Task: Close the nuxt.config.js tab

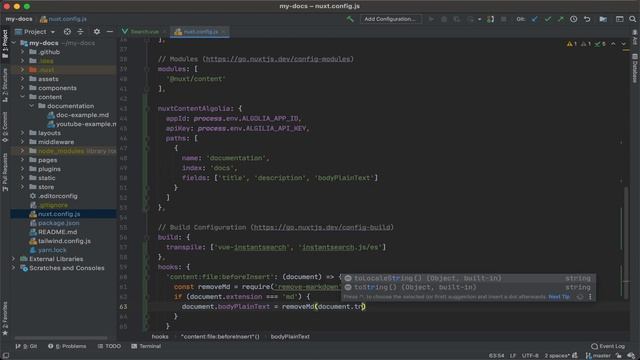Action: [x=224, y=31]
